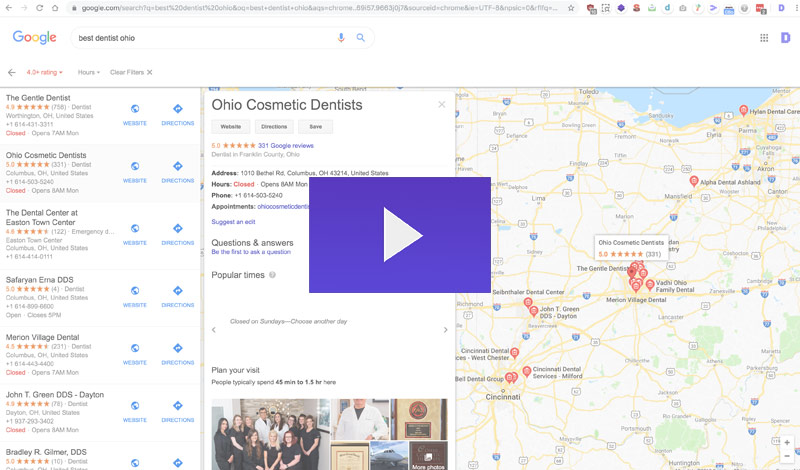The height and width of the screenshot is (470, 800).
Task: Open the team group photo
Action: 270,434
